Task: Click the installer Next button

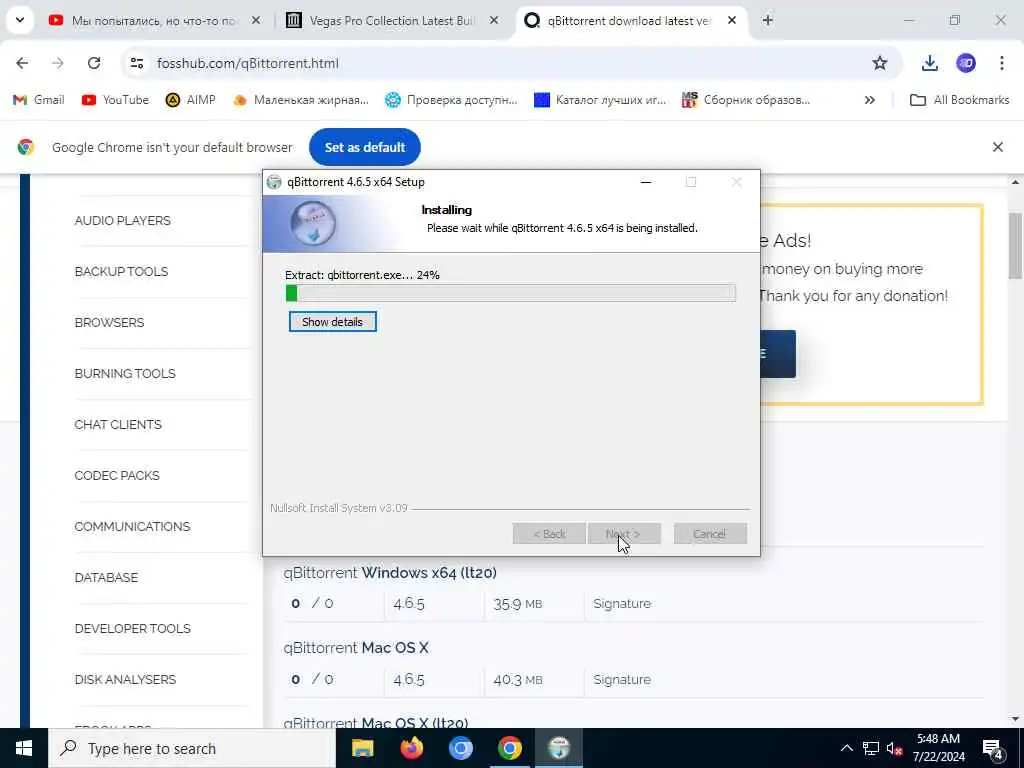Action: click(624, 534)
